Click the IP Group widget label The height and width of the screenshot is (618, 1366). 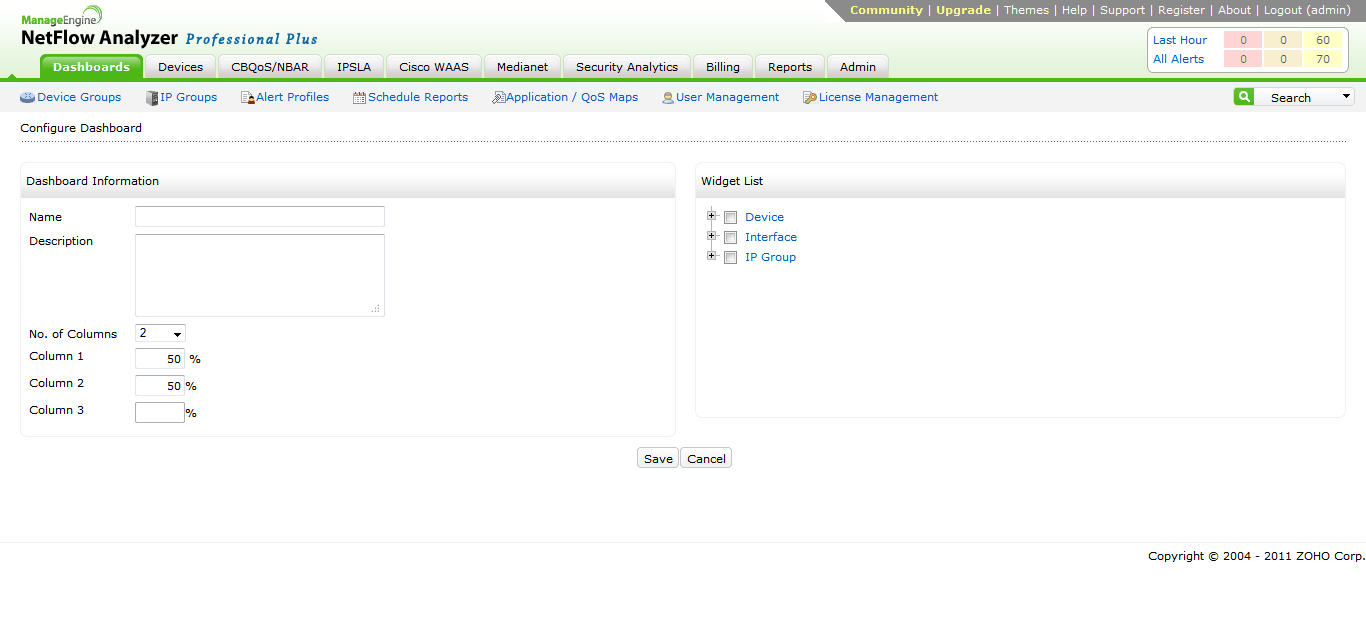[770, 257]
